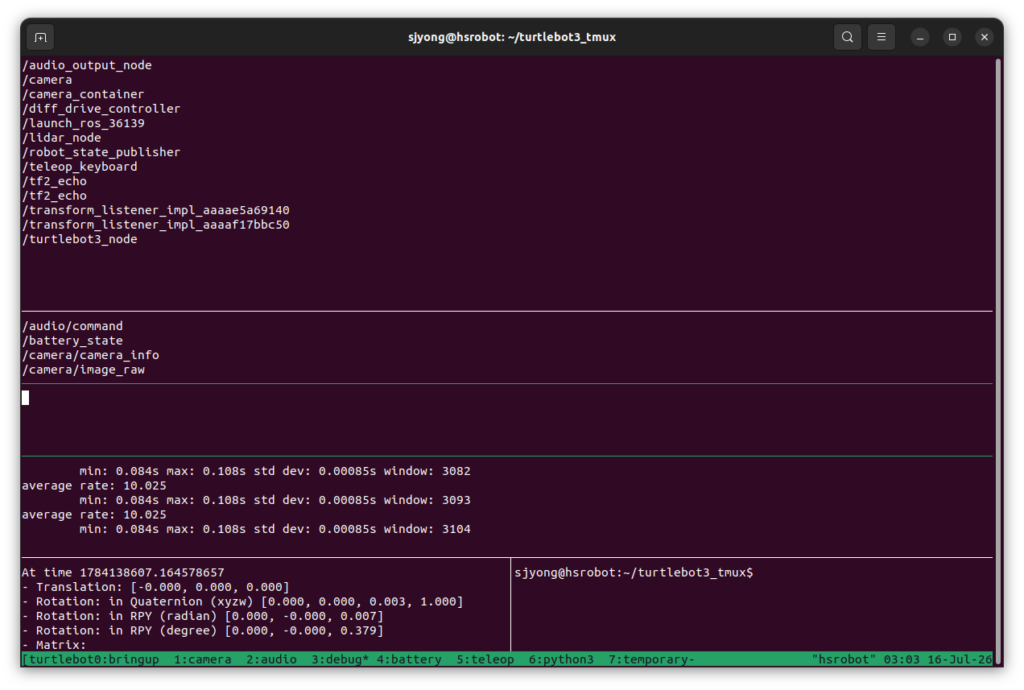Click the /lidar_node line
Screen dimensions: 1024x690
(61, 138)
